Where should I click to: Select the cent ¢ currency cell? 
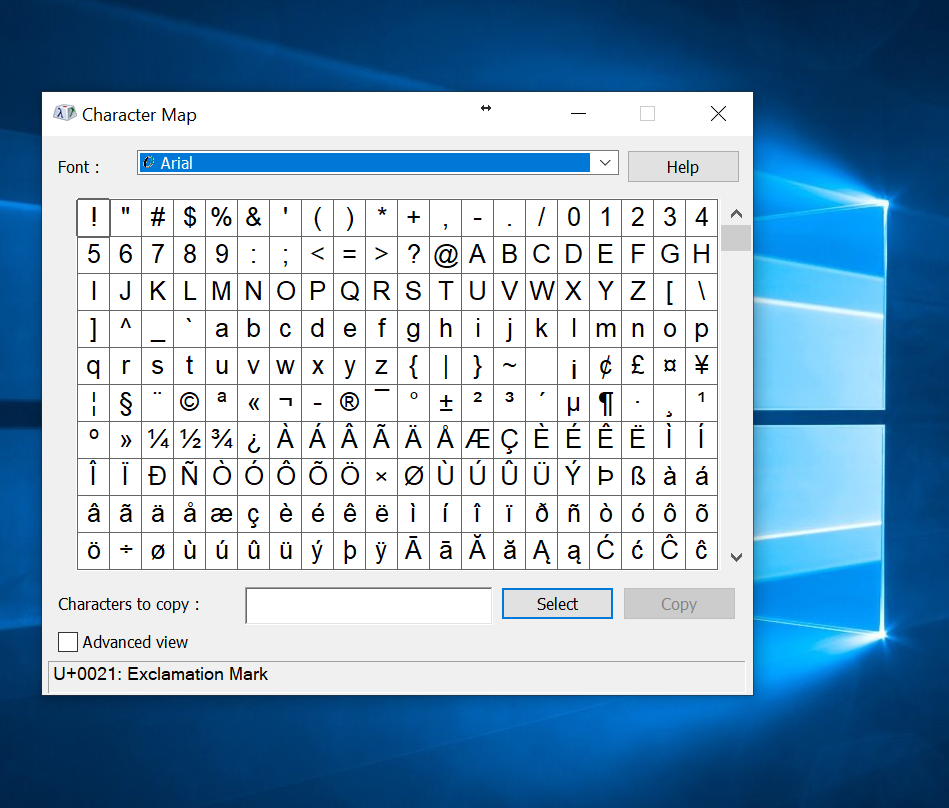(x=605, y=366)
